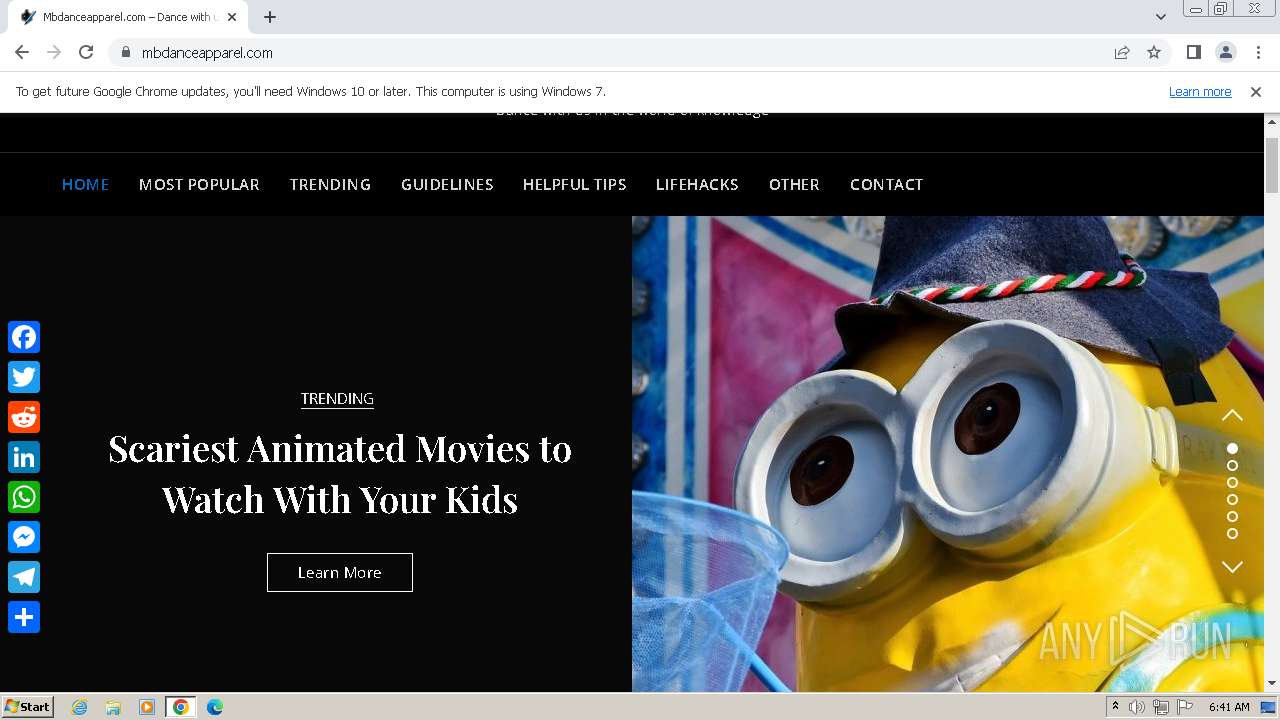Toggle Chrome side panel
1280x720 pixels.
coord(1193,52)
